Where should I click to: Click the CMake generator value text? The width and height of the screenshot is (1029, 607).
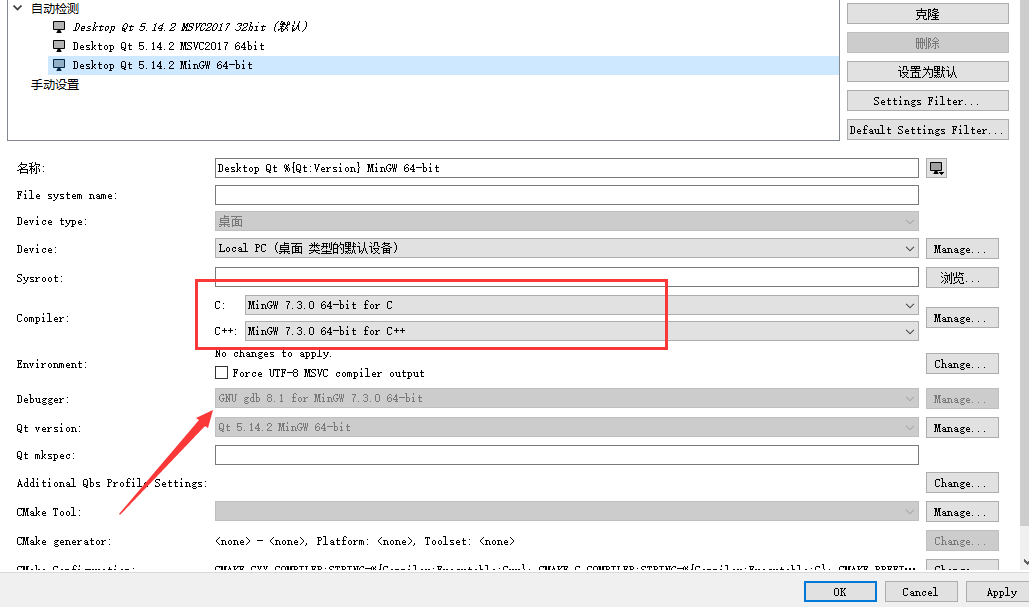(x=365, y=541)
